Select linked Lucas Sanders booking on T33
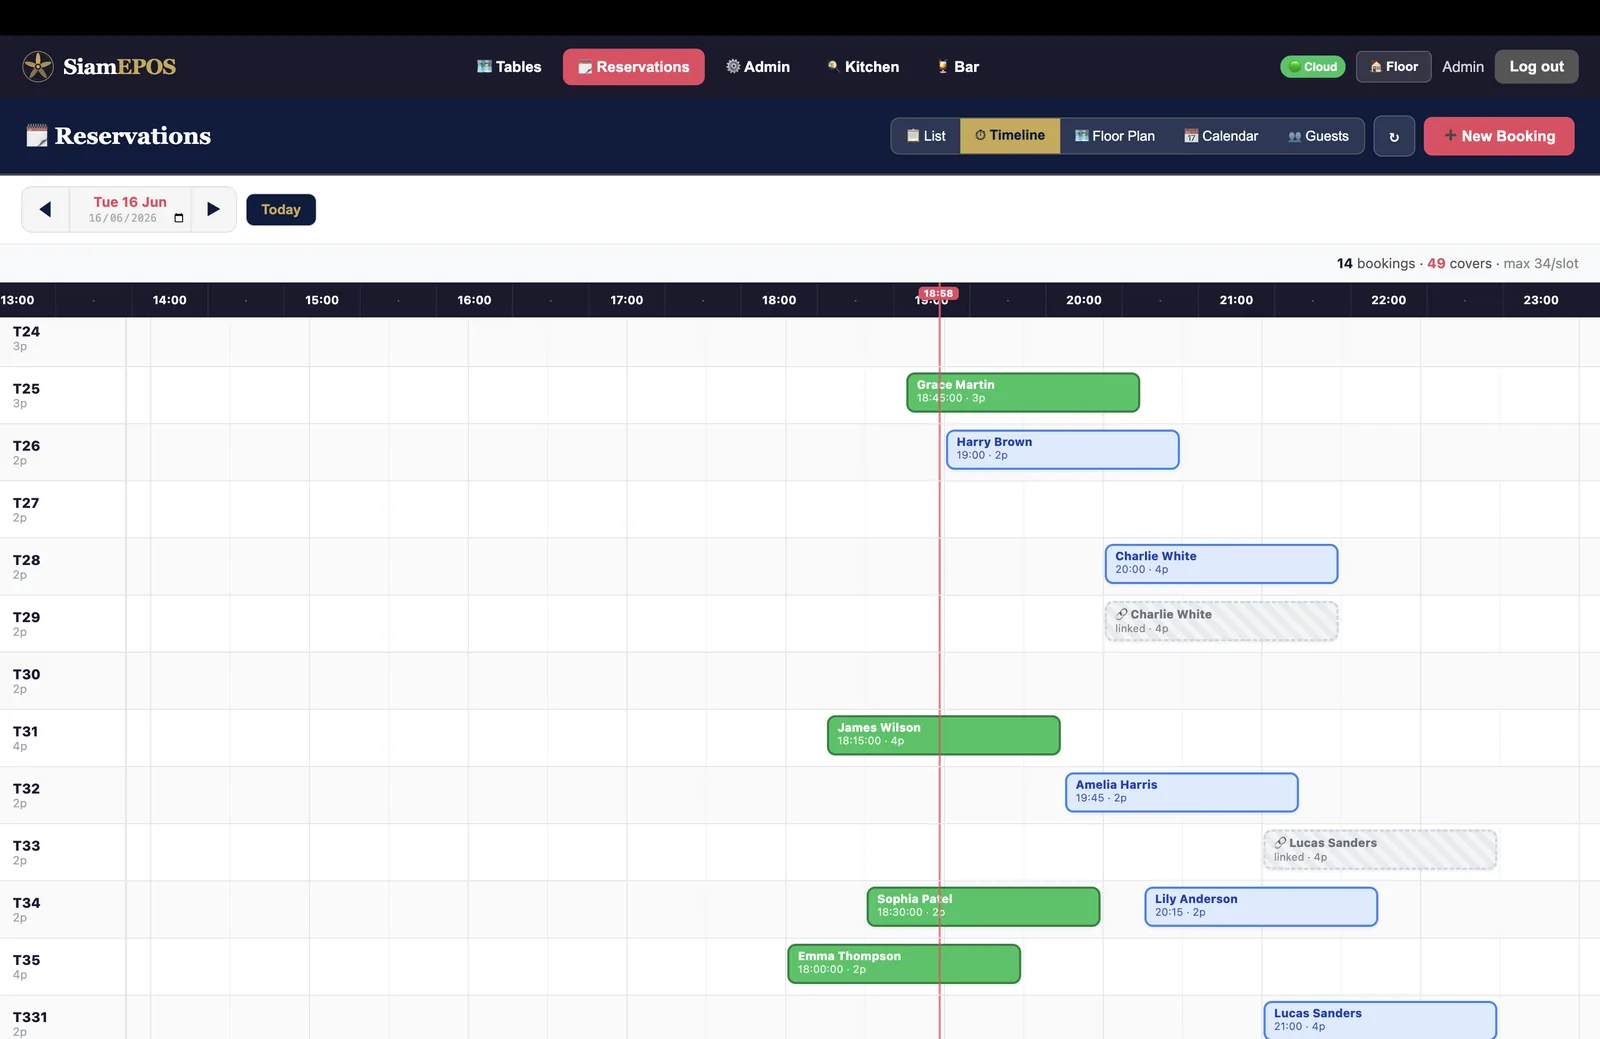This screenshot has width=1600, height=1039. coord(1380,850)
